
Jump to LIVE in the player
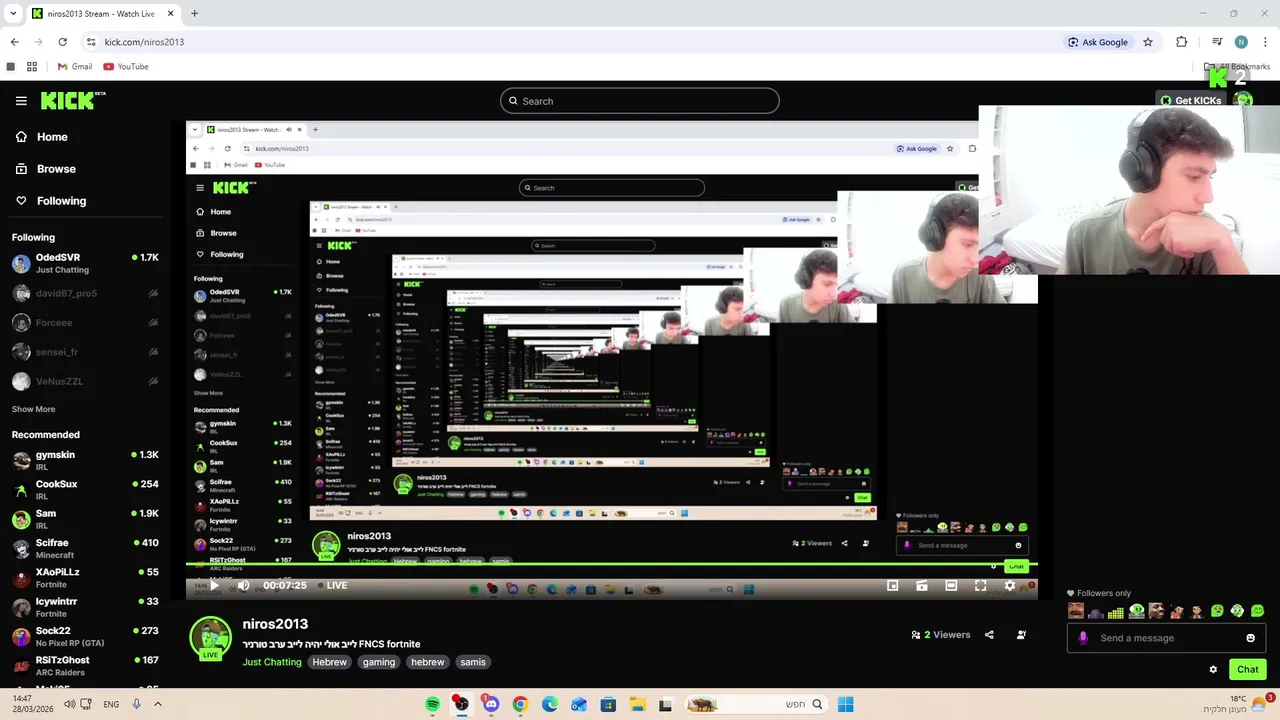pos(332,585)
